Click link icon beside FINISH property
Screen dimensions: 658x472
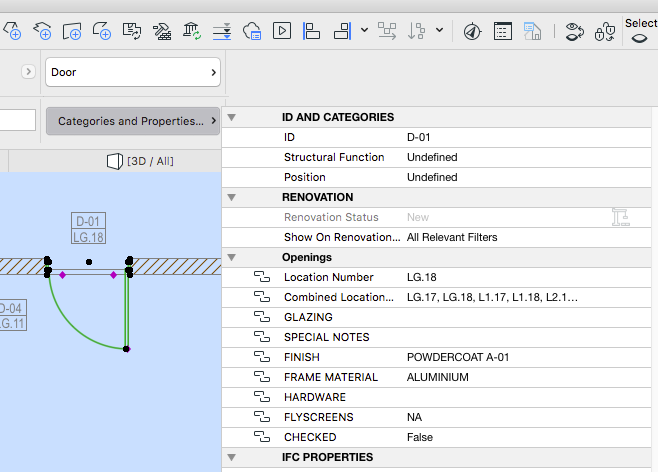(262, 357)
